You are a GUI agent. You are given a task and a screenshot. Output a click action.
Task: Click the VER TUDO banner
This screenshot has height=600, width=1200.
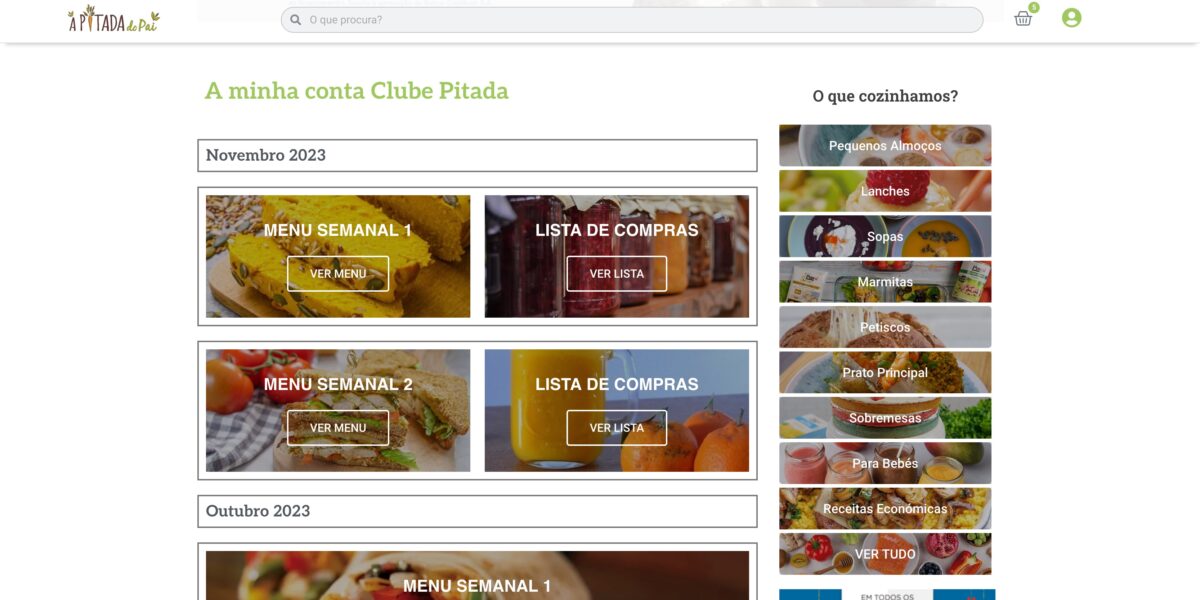[885, 554]
